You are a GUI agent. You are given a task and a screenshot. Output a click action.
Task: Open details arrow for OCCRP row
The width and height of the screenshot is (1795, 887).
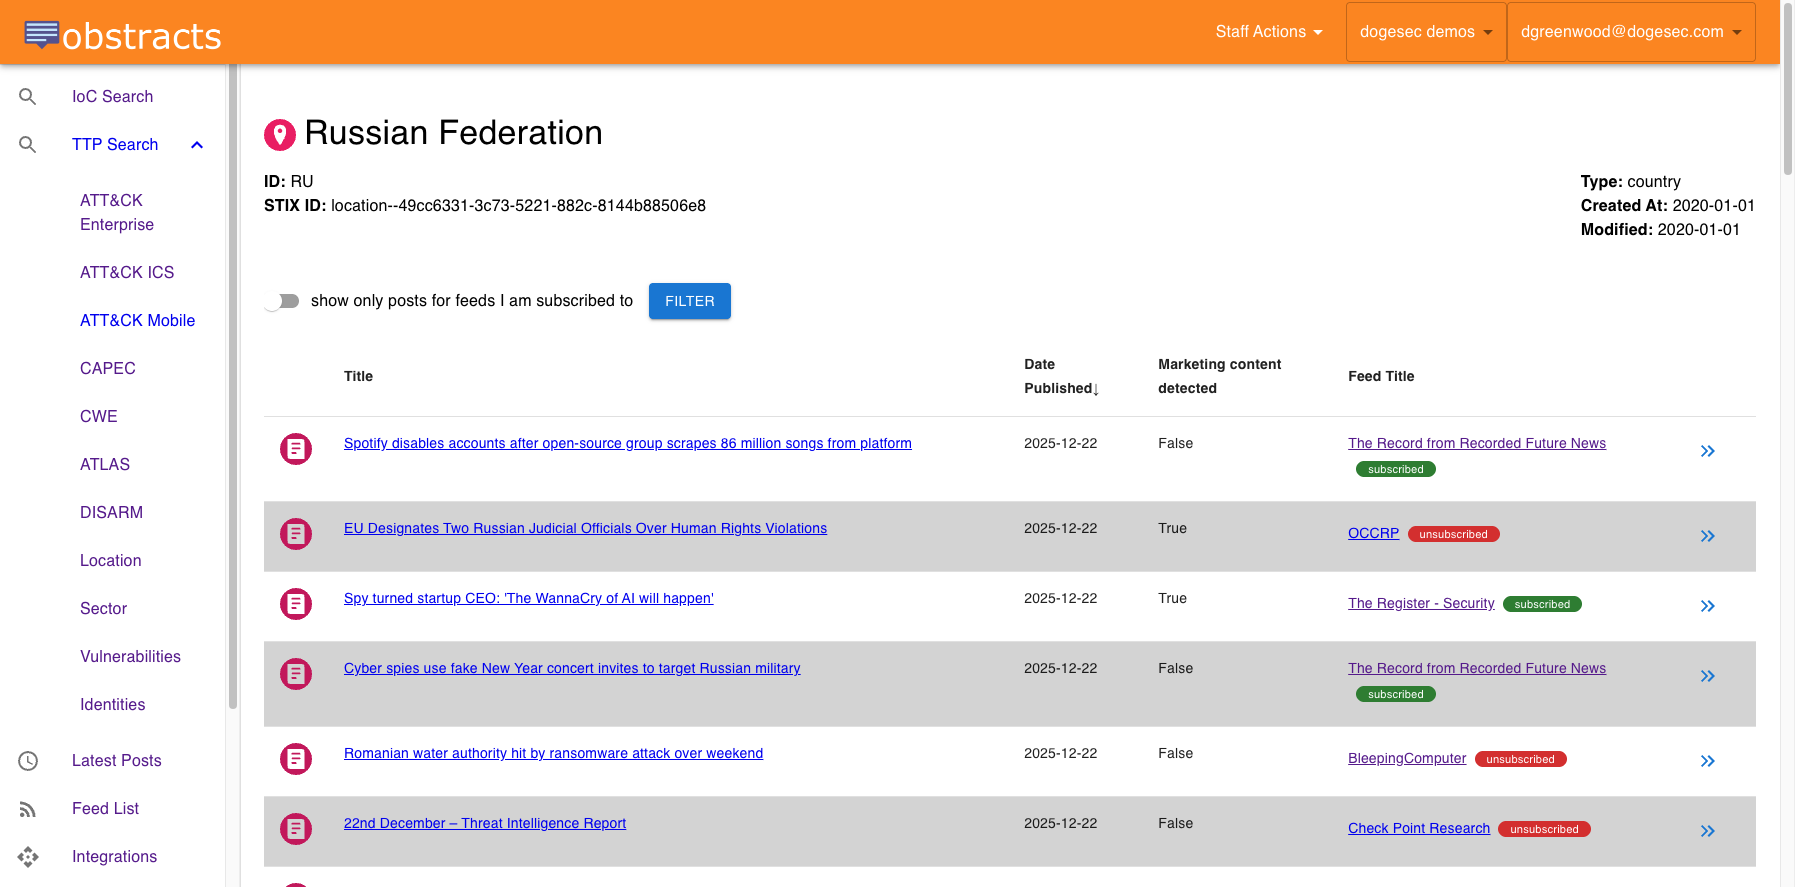[x=1707, y=536]
